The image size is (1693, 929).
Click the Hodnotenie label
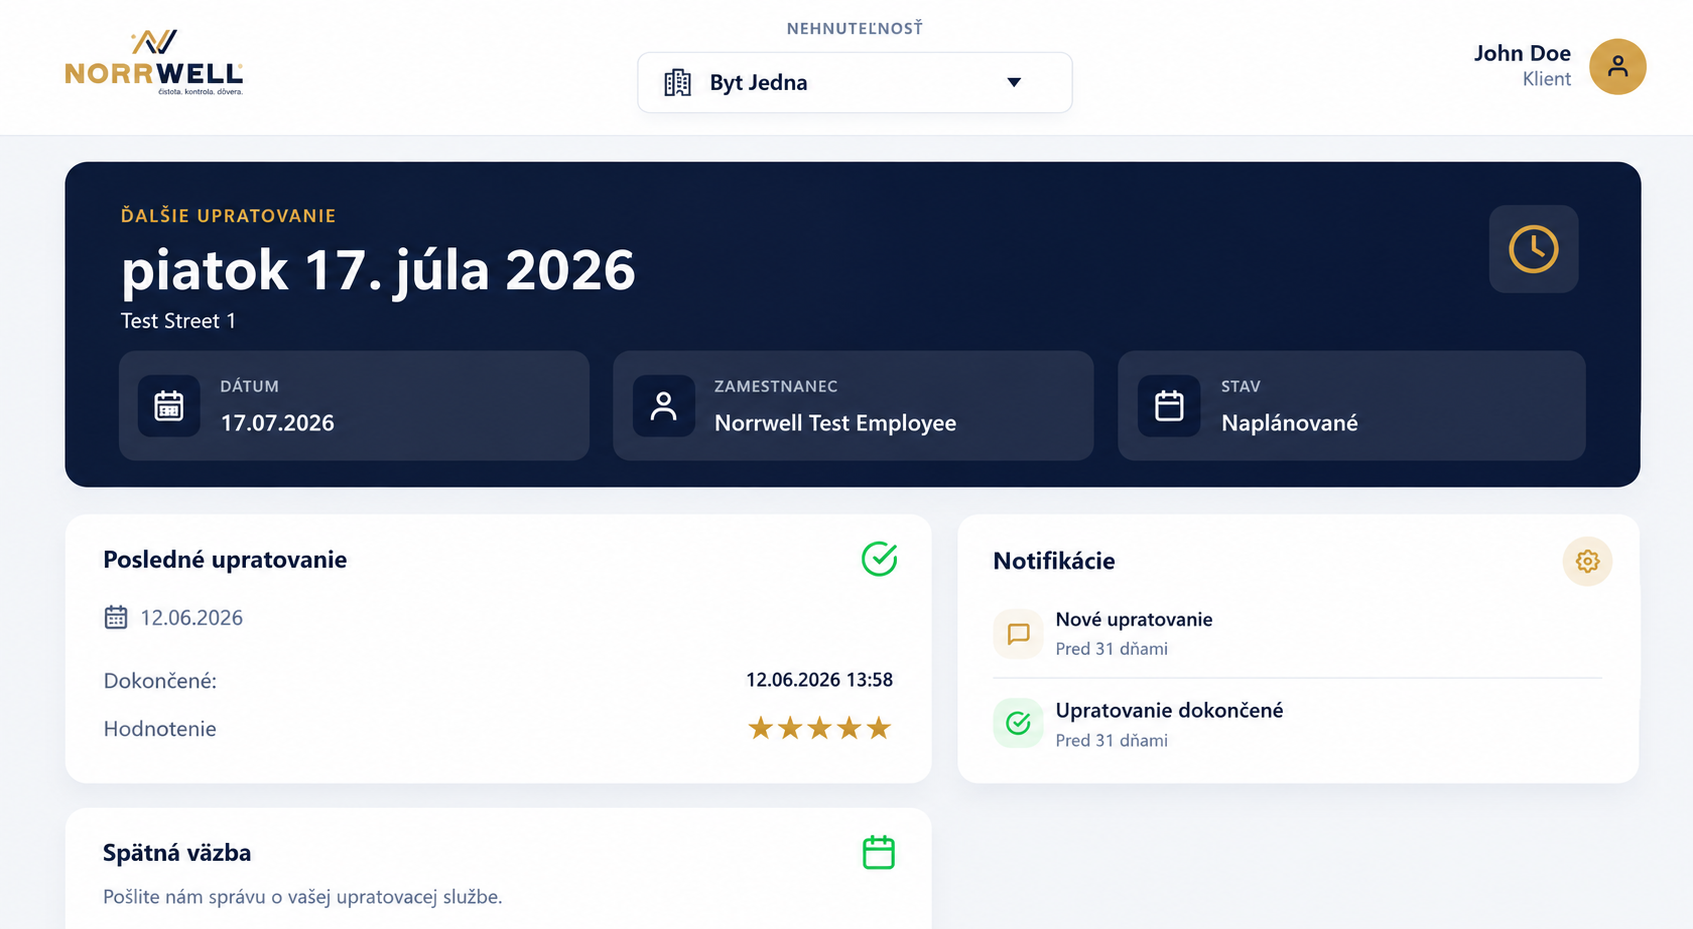point(160,729)
